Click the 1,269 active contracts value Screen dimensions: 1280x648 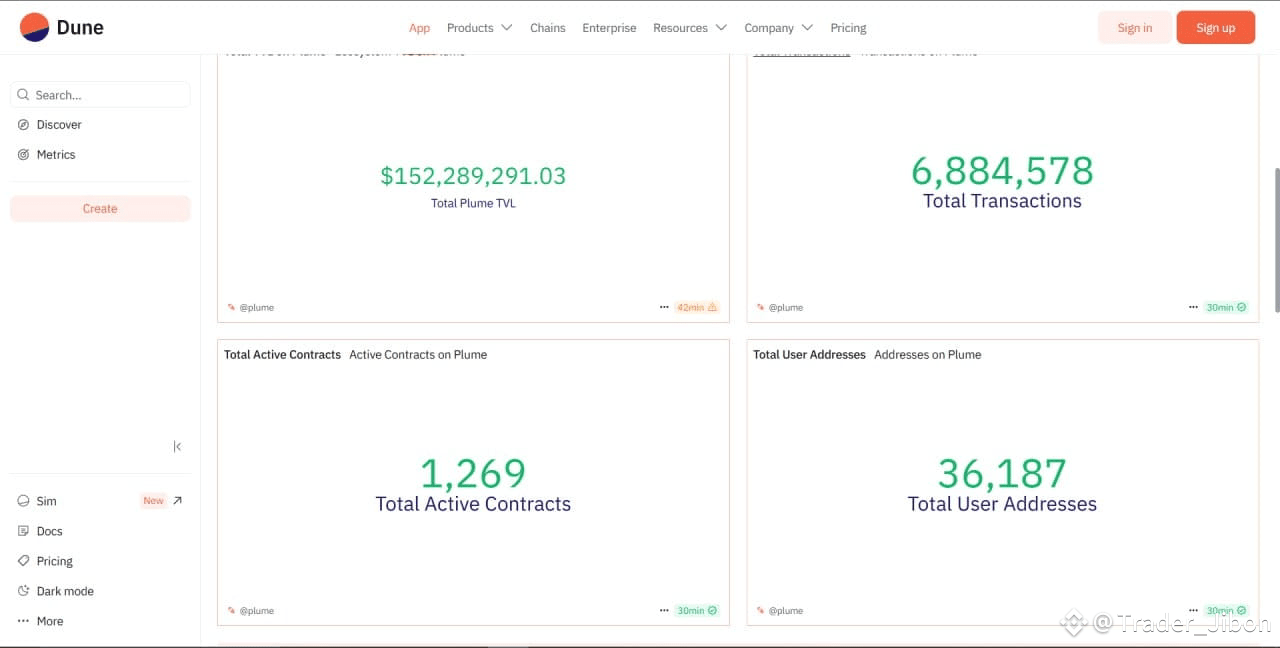coord(473,473)
